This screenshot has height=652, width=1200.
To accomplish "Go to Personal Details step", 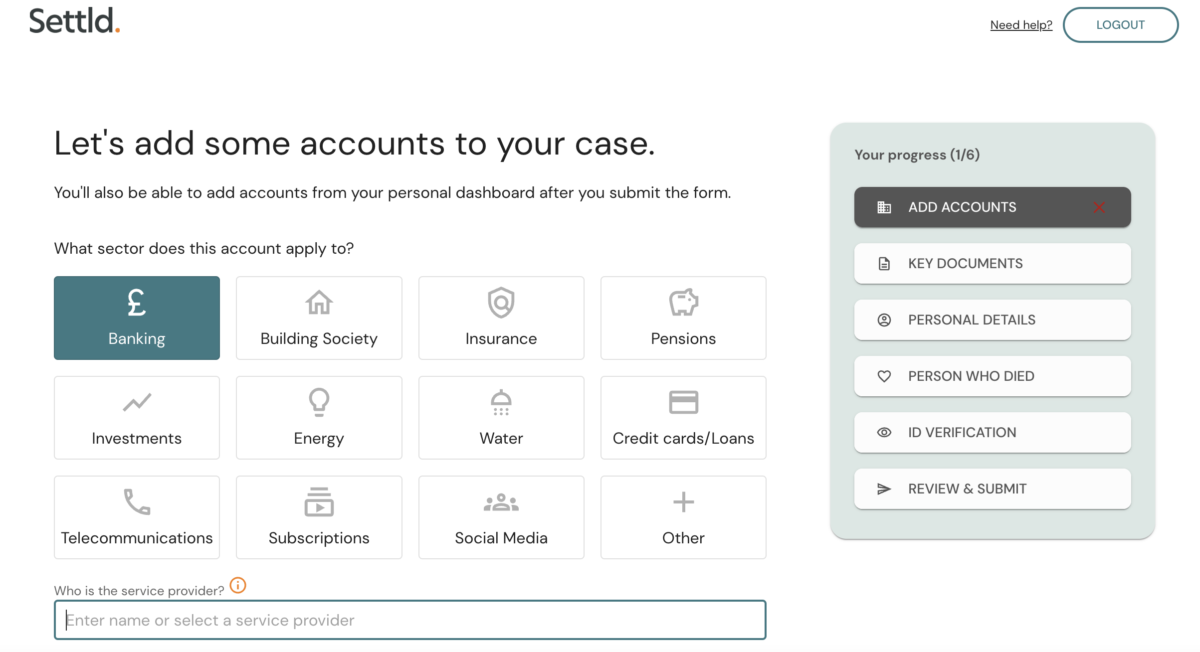I will click(992, 320).
